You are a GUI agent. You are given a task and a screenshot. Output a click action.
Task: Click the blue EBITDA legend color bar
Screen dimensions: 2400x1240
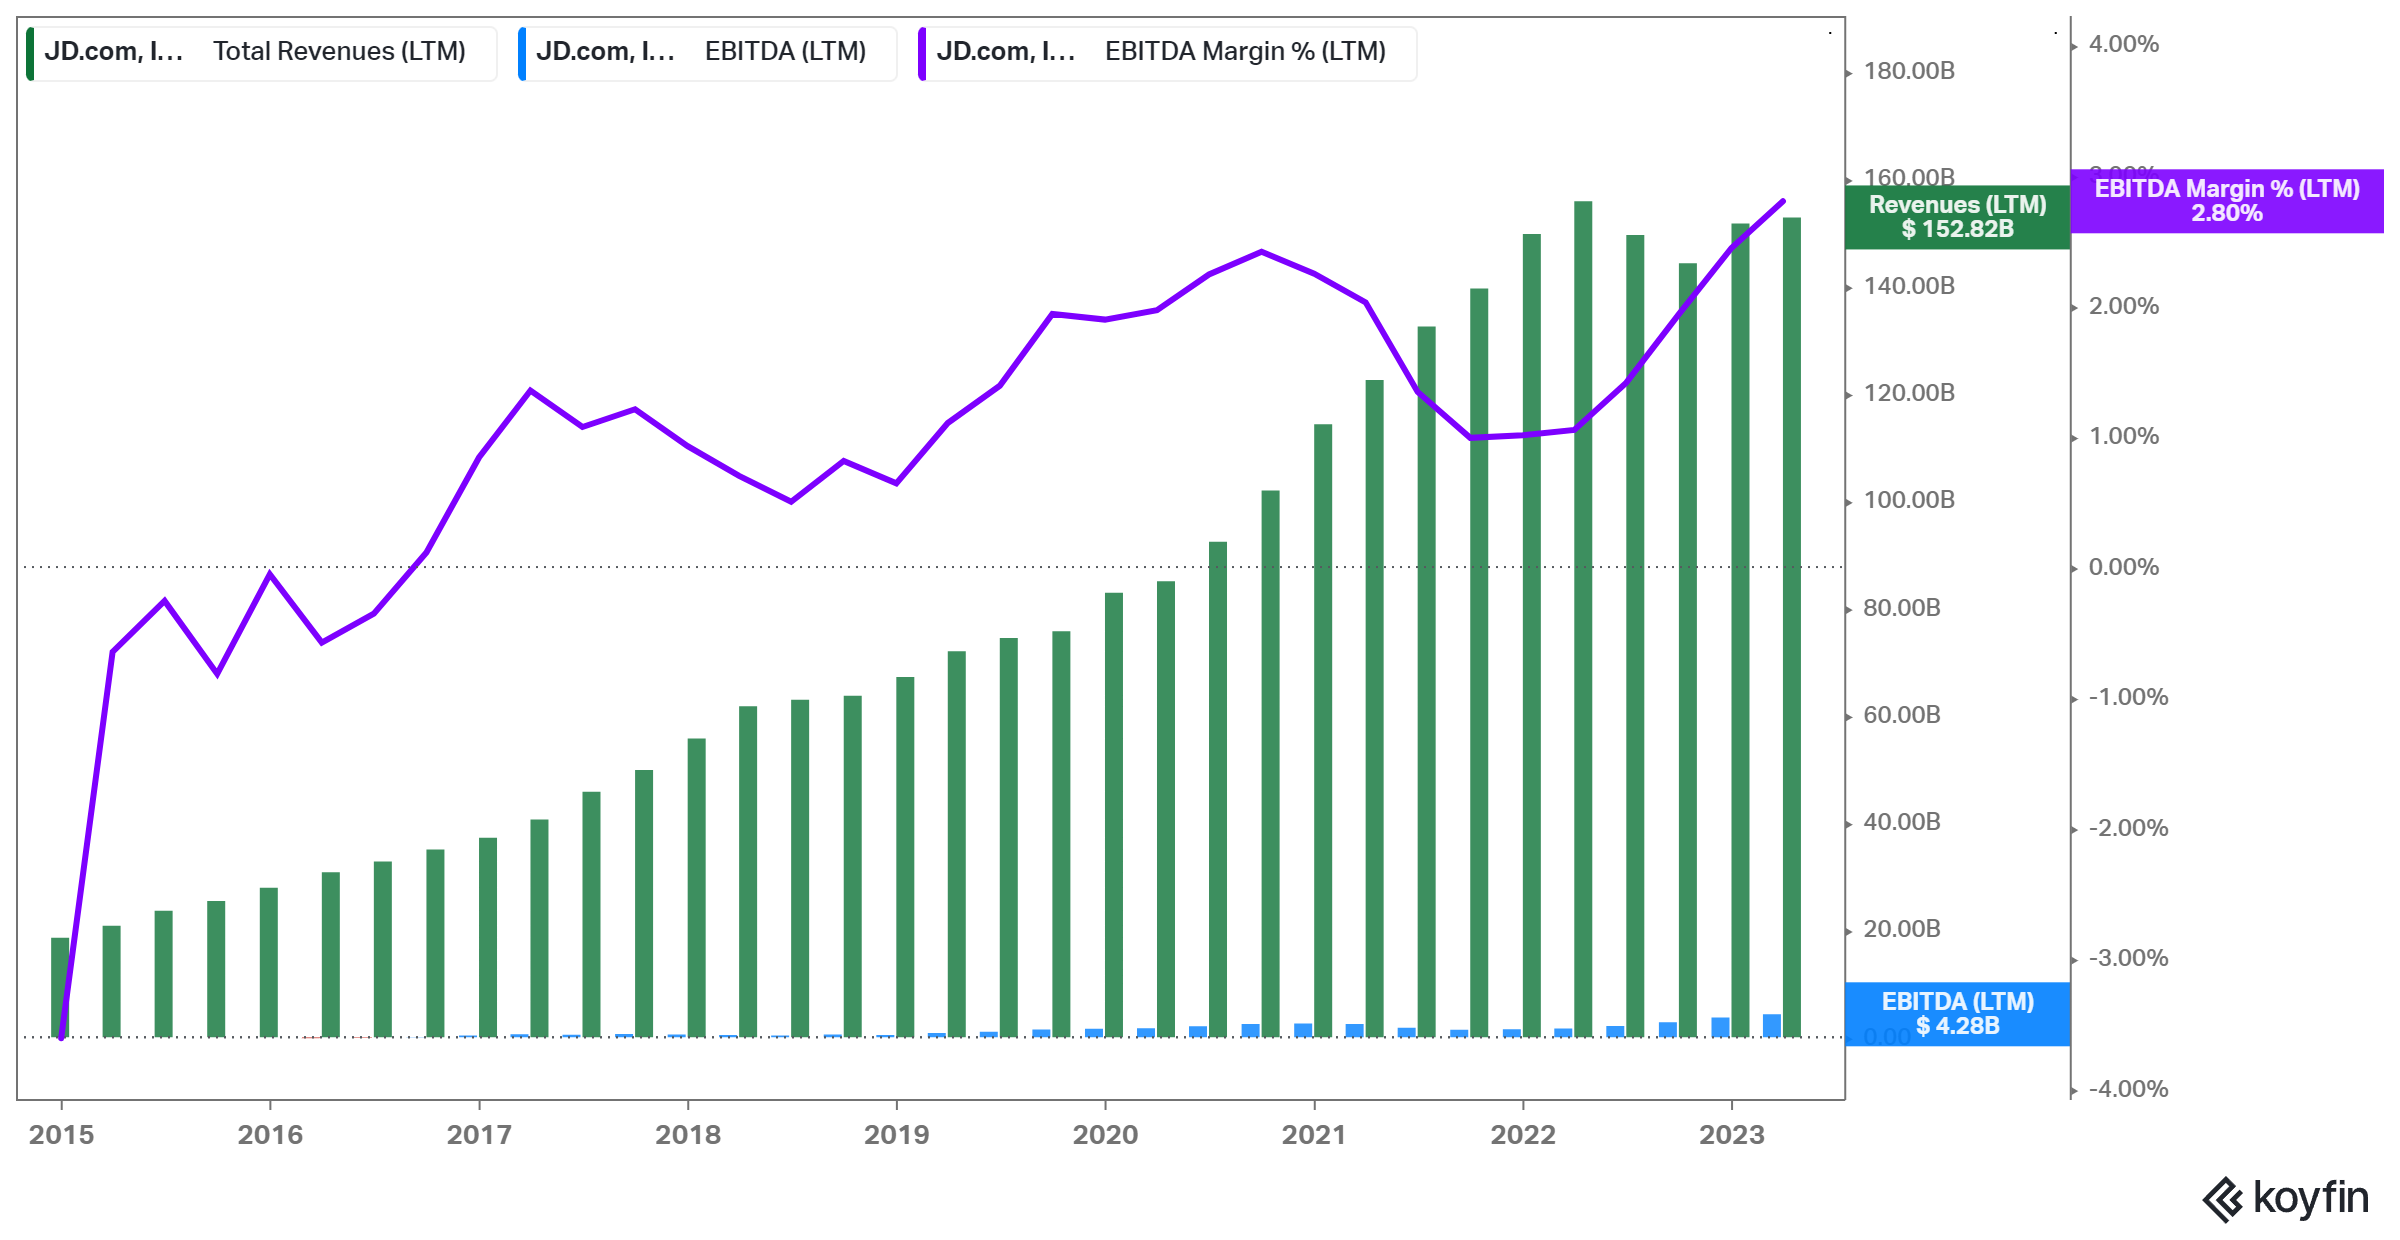[522, 53]
